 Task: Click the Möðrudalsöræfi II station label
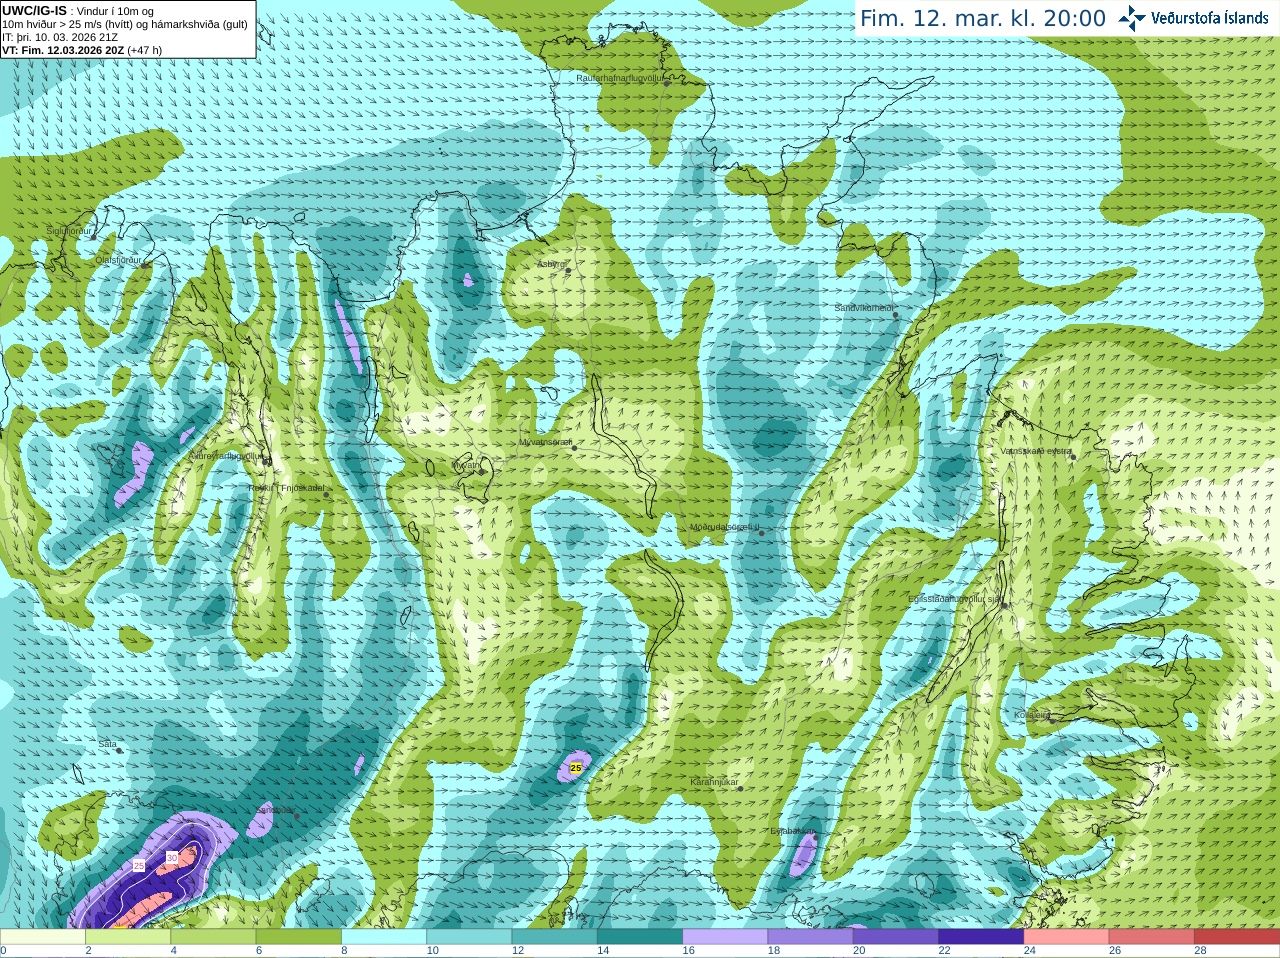(x=725, y=527)
